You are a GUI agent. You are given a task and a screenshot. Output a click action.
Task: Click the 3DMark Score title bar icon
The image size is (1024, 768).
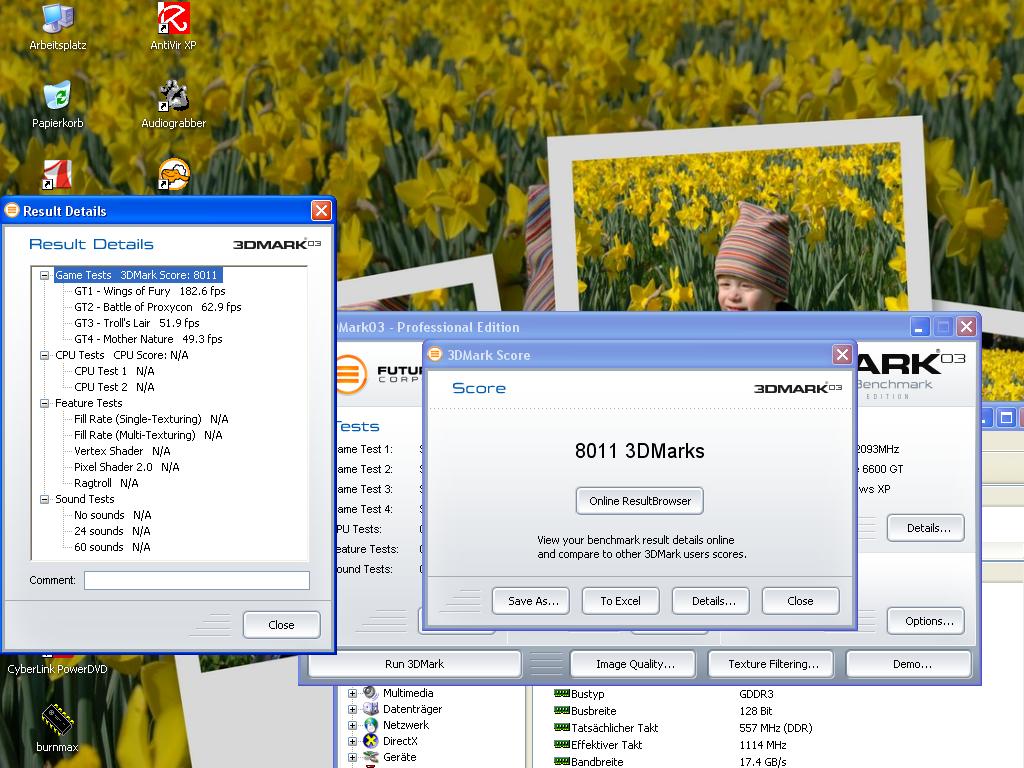(x=435, y=355)
